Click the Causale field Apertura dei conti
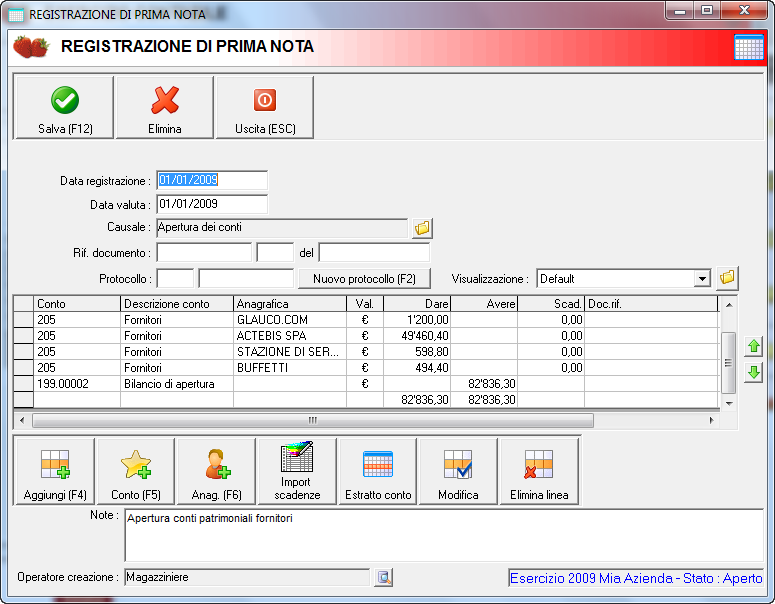Screen dimensions: 775x604 click(282, 228)
